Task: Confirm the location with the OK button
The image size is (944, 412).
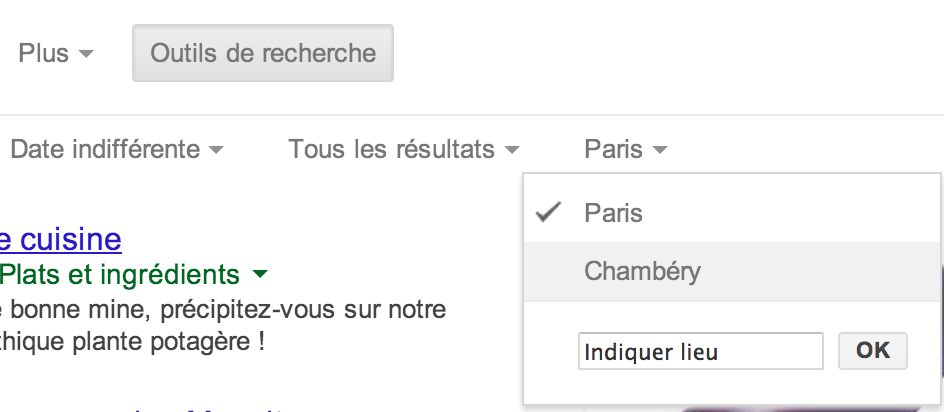Action: [872, 351]
